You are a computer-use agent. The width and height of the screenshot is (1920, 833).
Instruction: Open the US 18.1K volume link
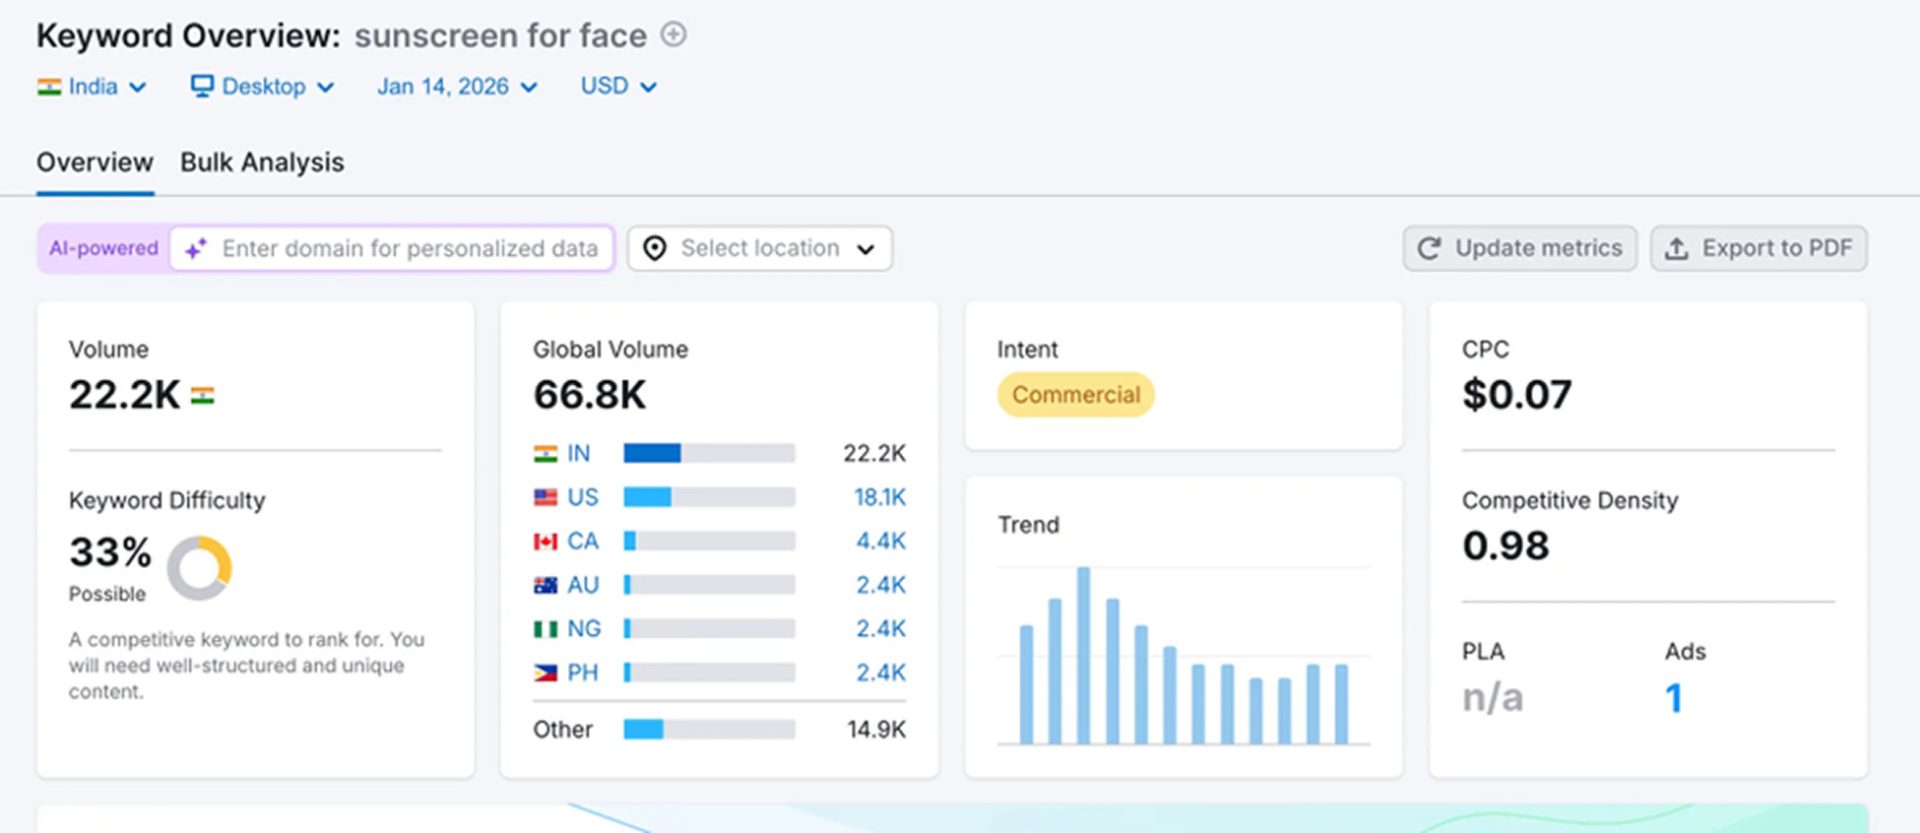pos(879,497)
